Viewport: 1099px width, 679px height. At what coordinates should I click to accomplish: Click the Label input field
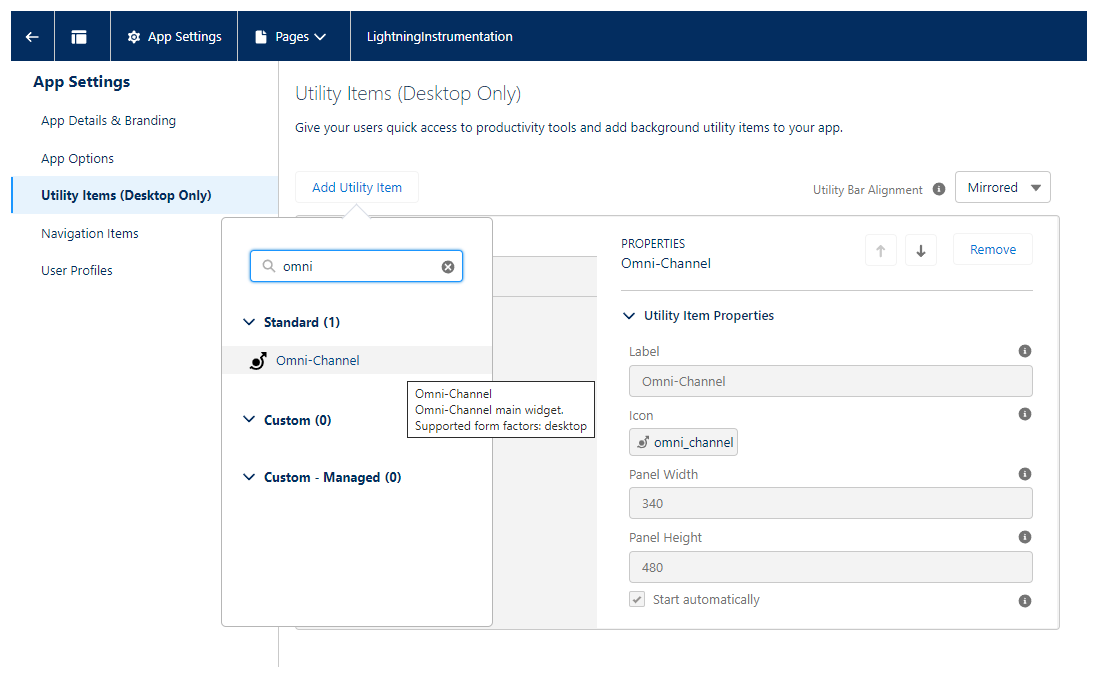[x=831, y=381]
